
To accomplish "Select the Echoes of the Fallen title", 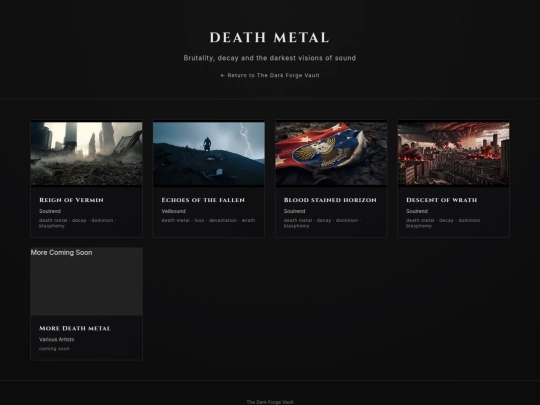I will (x=203, y=200).
